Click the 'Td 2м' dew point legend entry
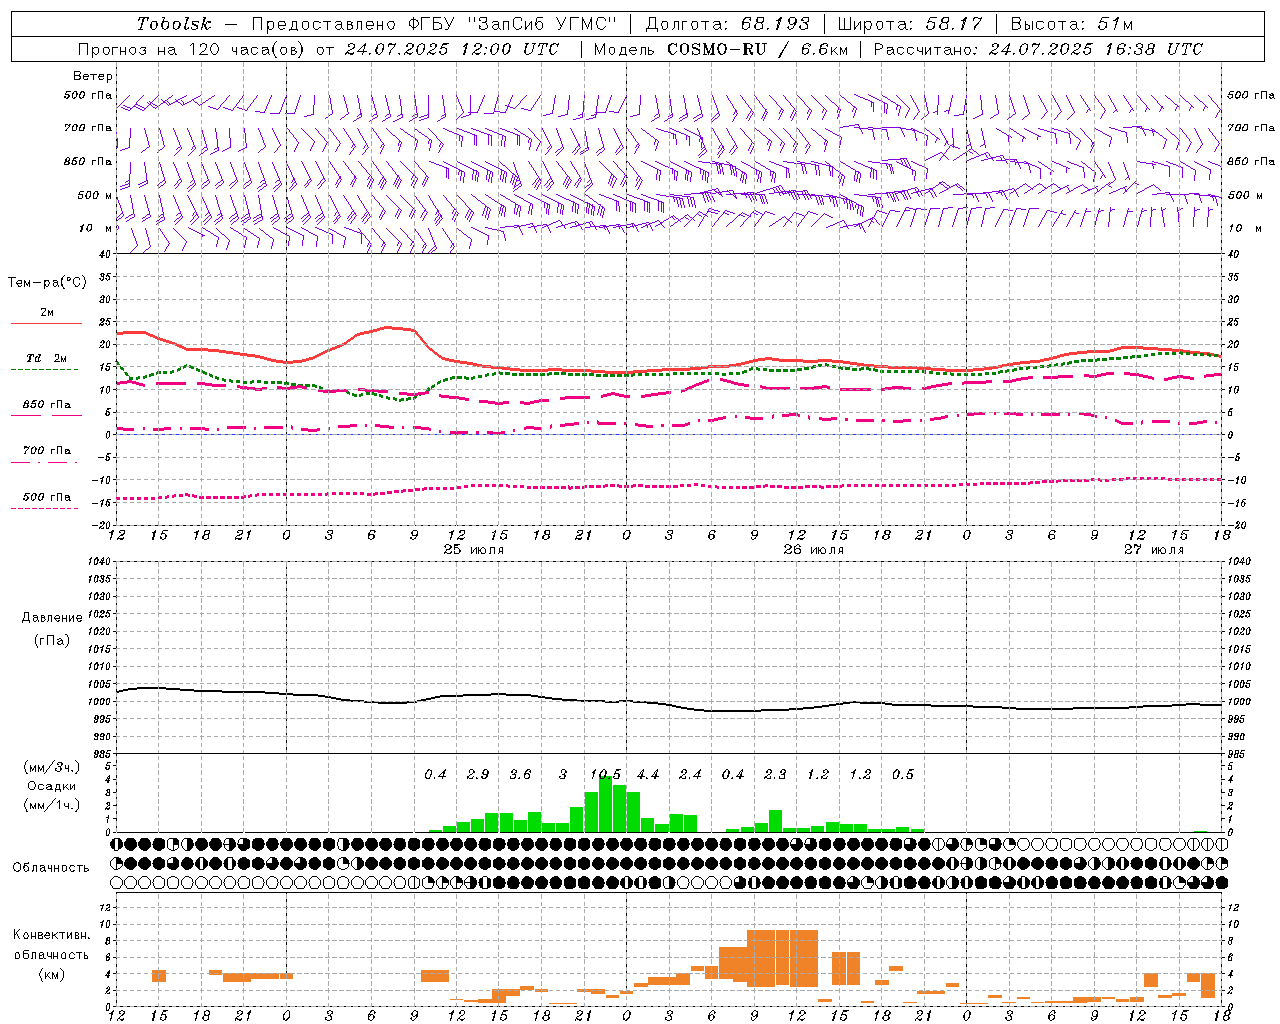This screenshot has height=1024, width=1280. click(47, 358)
